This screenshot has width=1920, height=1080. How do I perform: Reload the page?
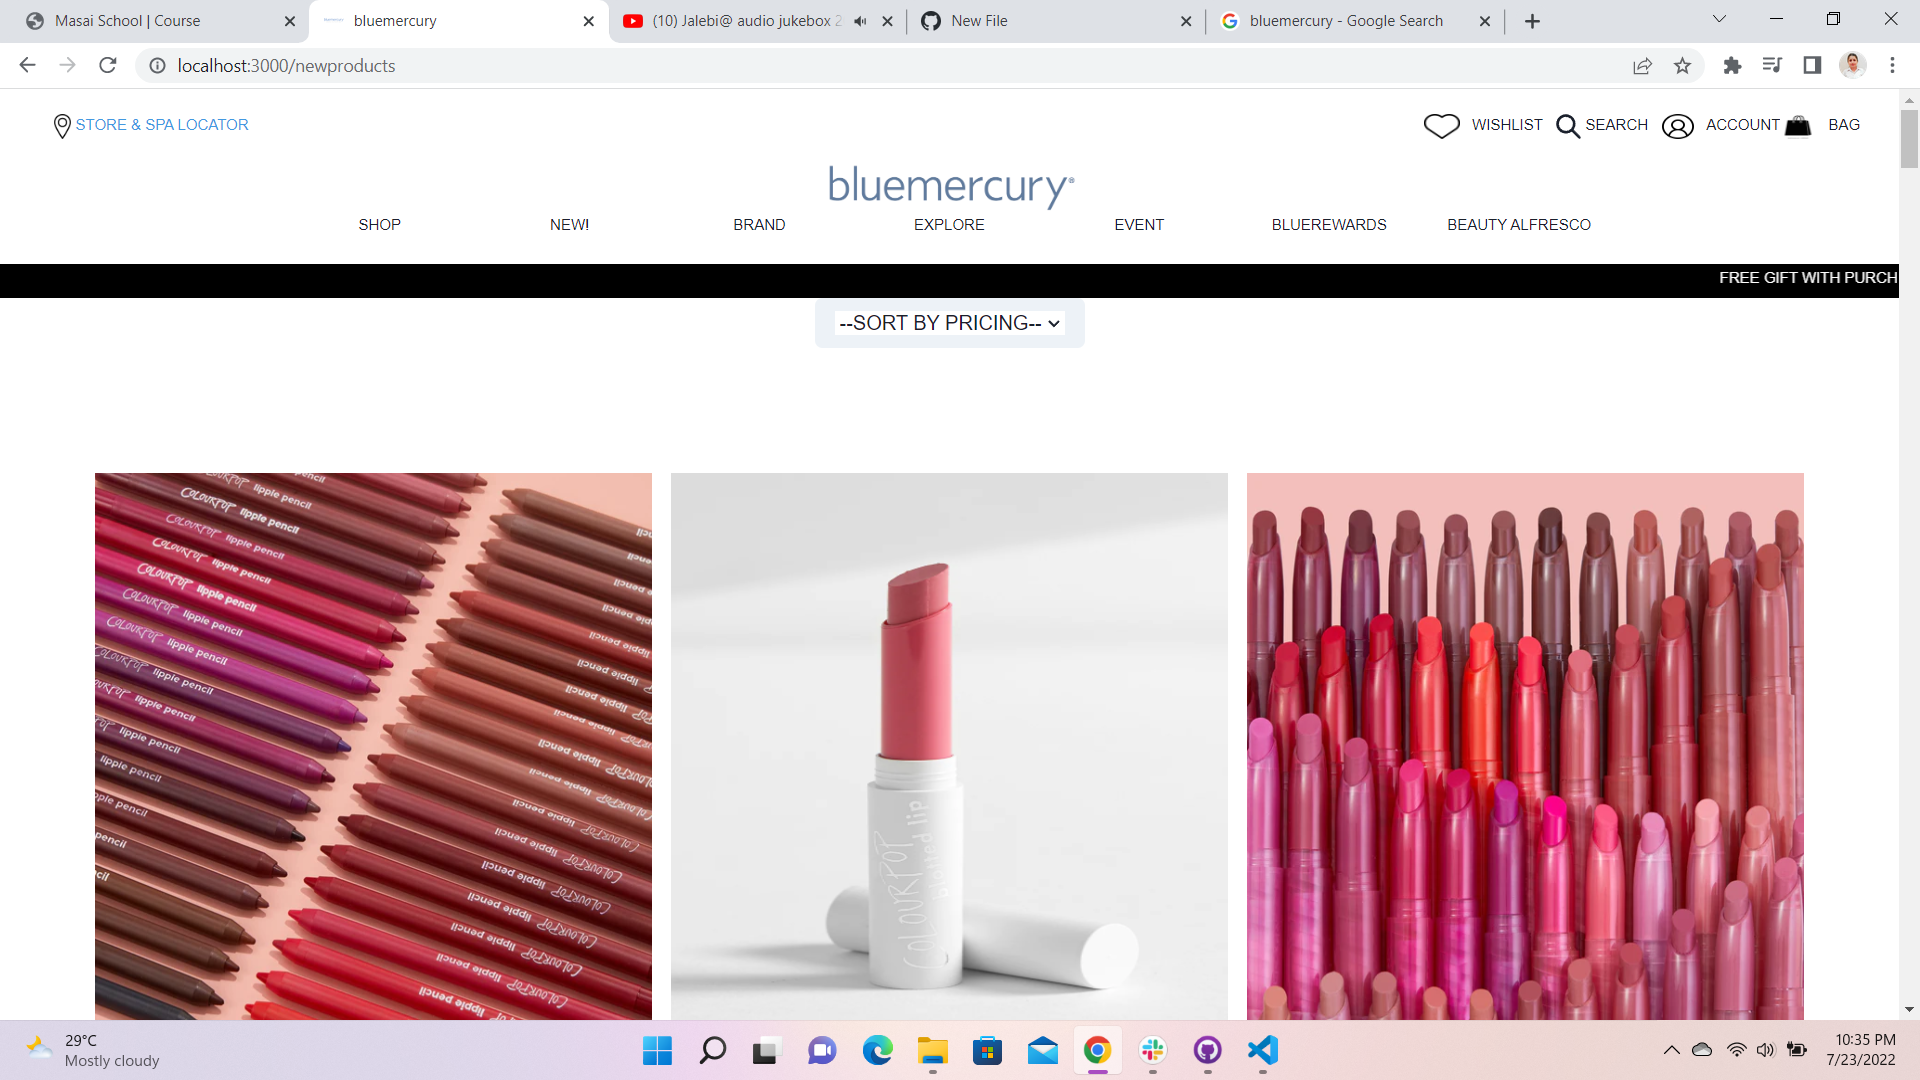tap(108, 66)
